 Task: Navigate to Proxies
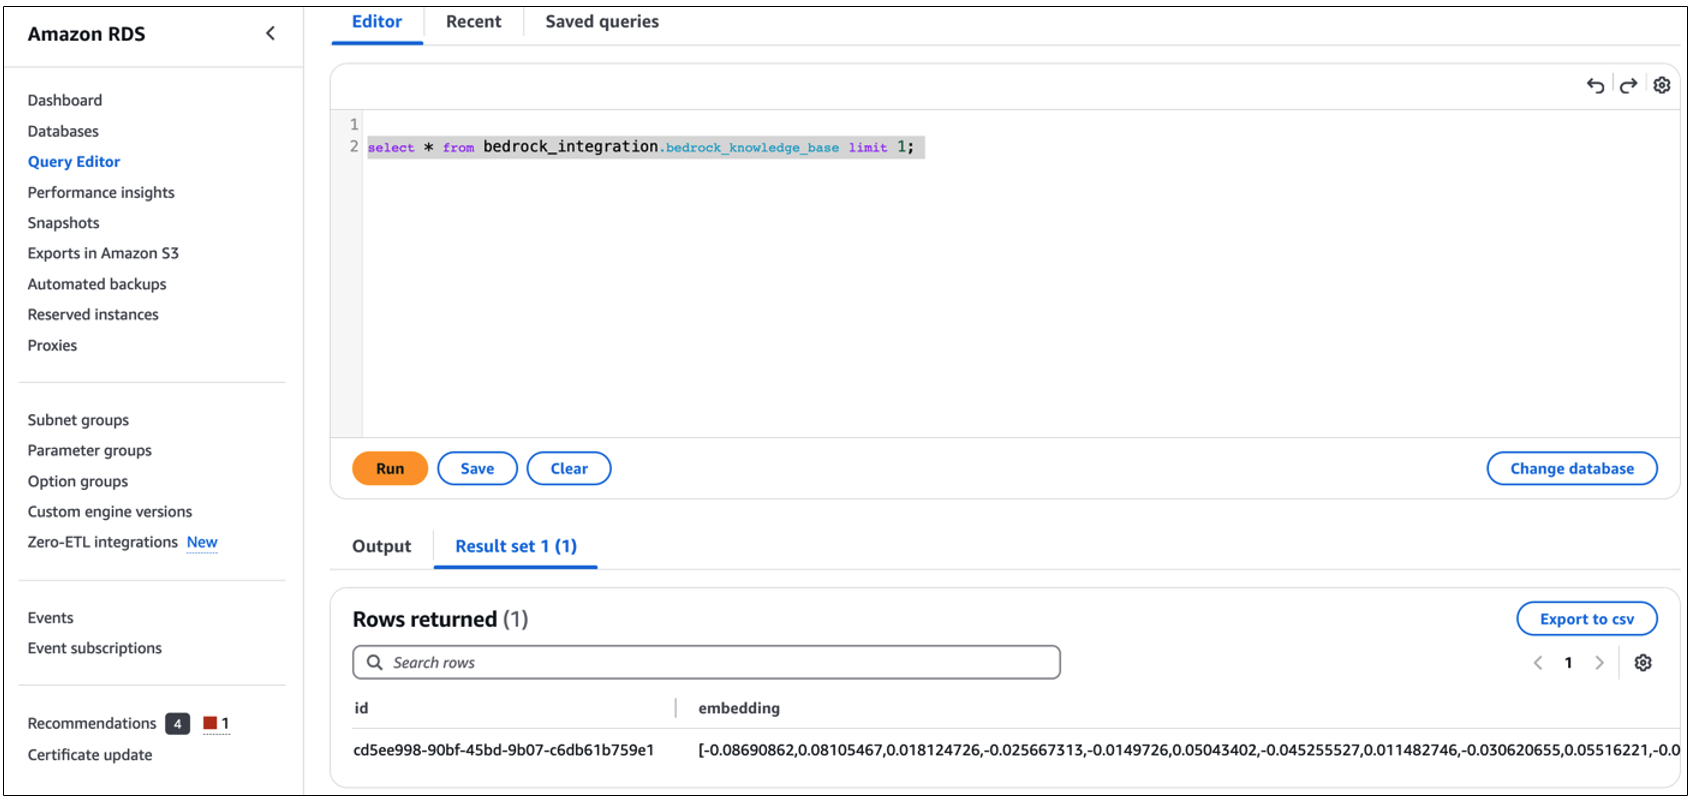[x=52, y=346]
